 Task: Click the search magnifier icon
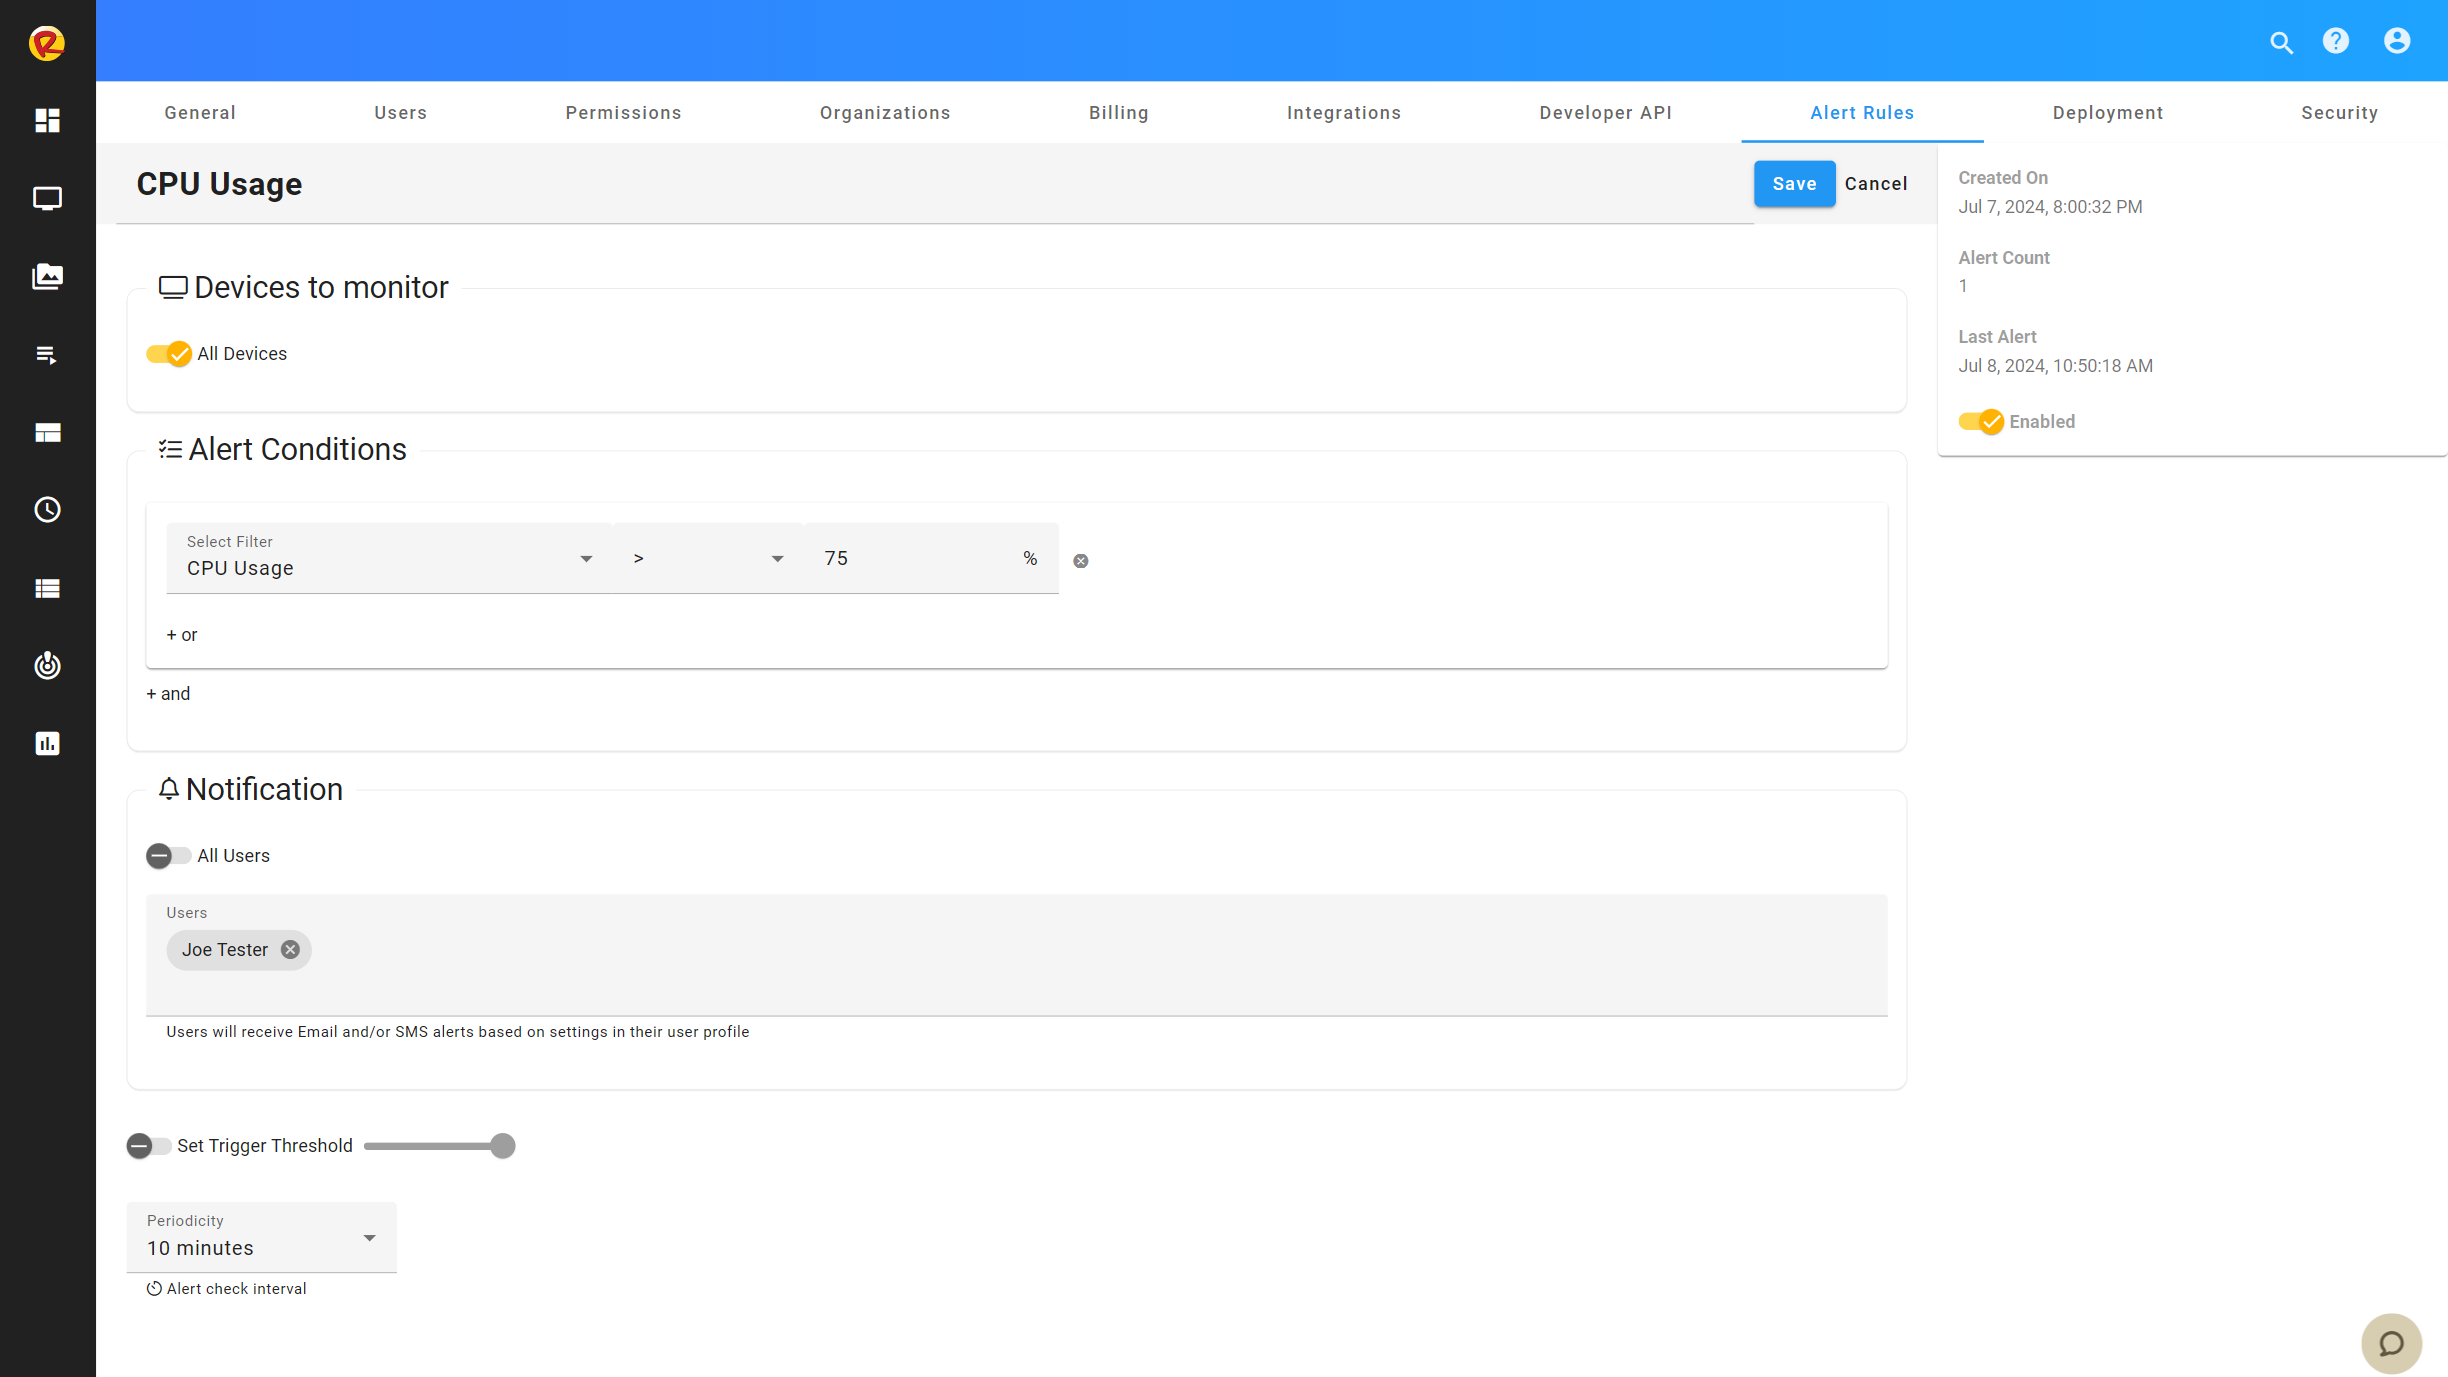2281,42
